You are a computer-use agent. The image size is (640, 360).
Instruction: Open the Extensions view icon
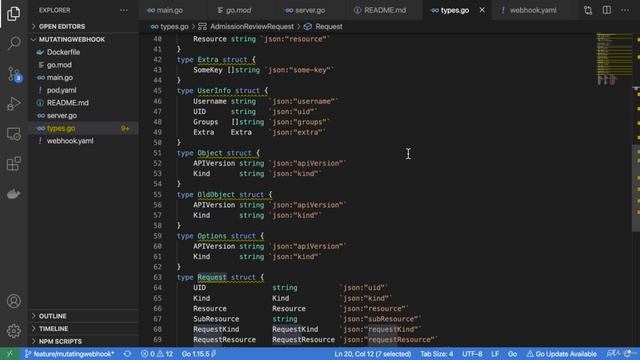tap(13, 163)
